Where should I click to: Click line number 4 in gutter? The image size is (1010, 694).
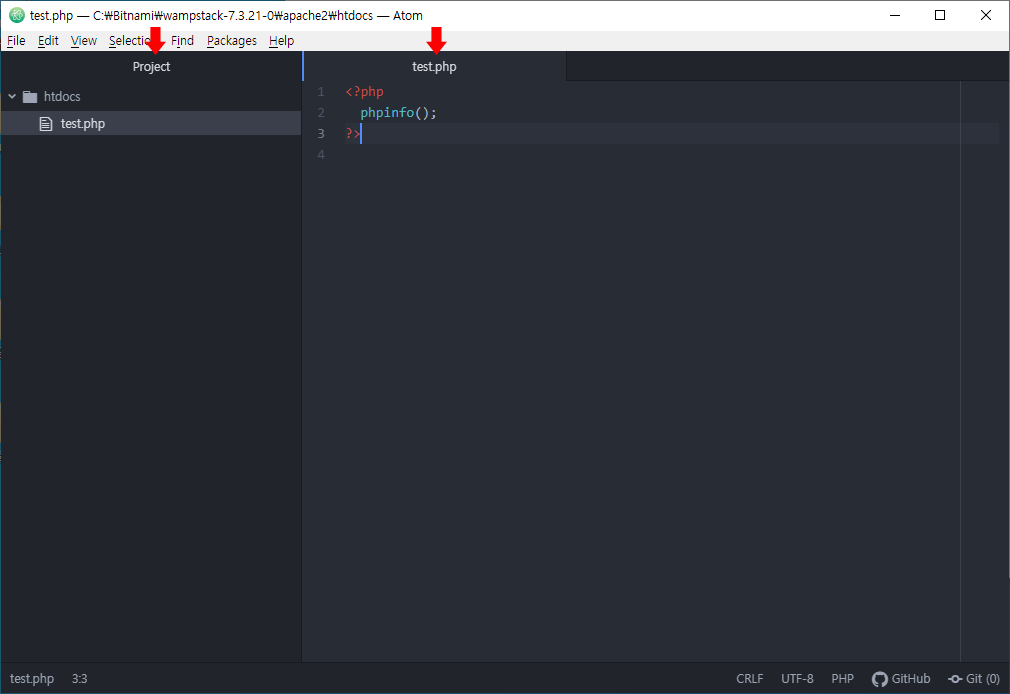(321, 155)
